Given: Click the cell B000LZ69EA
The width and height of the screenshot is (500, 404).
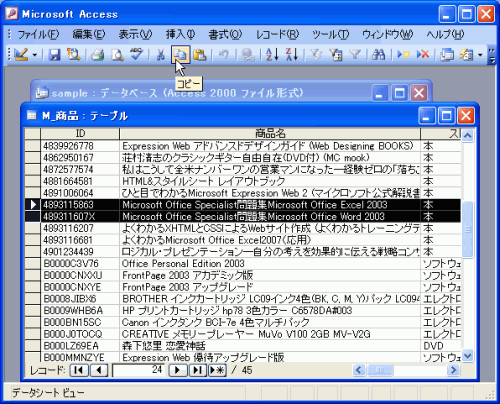Looking at the screenshot, I should click(80, 346).
